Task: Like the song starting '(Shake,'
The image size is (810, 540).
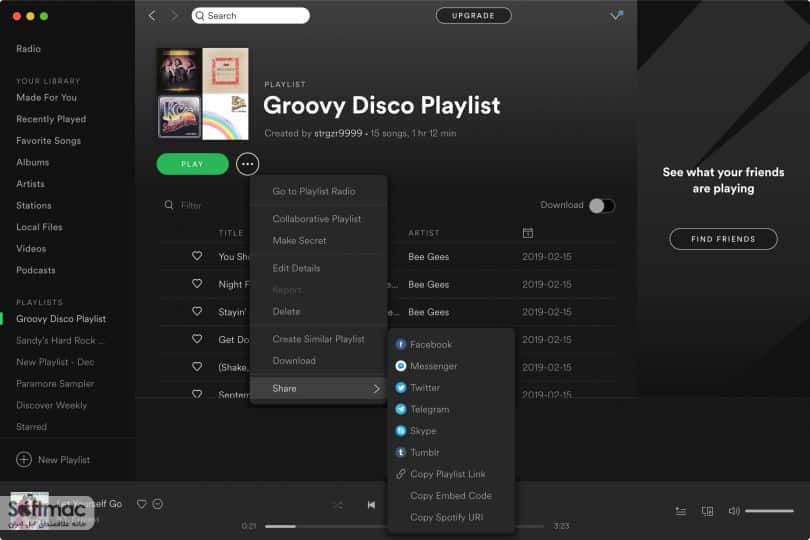Action: click(197, 366)
